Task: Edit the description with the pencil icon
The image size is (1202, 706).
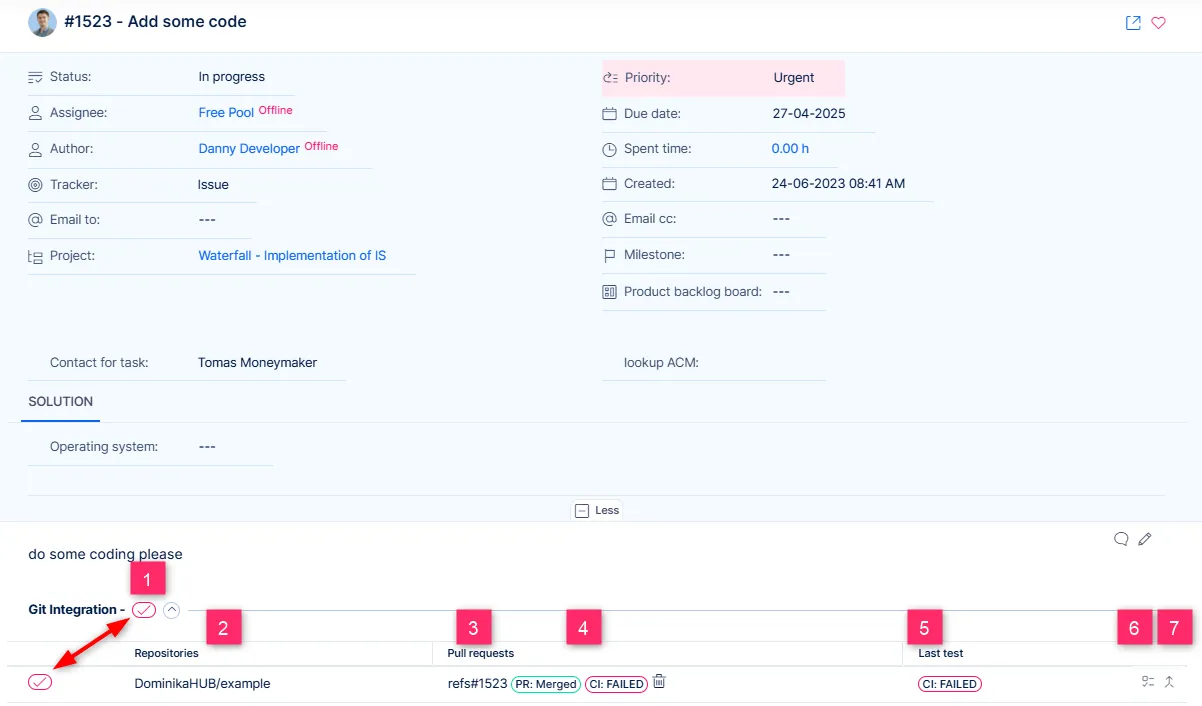Action: [1145, 539]
